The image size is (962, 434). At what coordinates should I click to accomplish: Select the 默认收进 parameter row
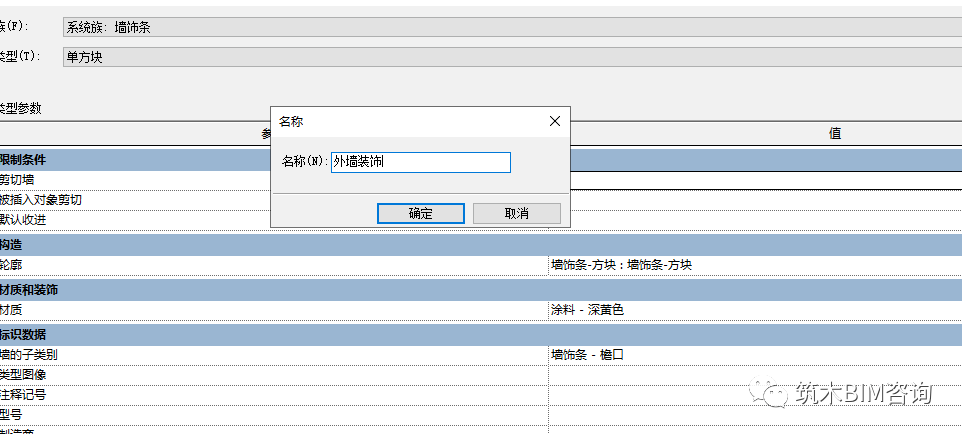(24, 219)
